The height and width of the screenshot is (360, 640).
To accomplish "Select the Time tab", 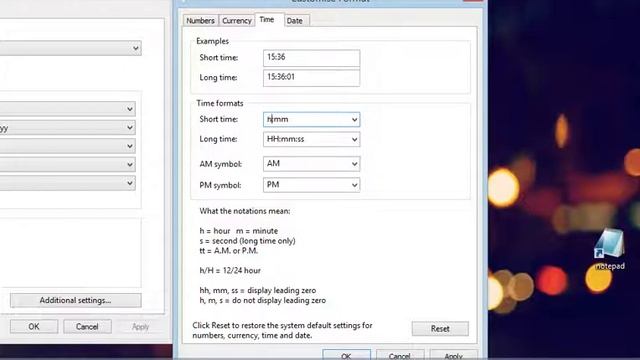I will click(x=267, y=20).
